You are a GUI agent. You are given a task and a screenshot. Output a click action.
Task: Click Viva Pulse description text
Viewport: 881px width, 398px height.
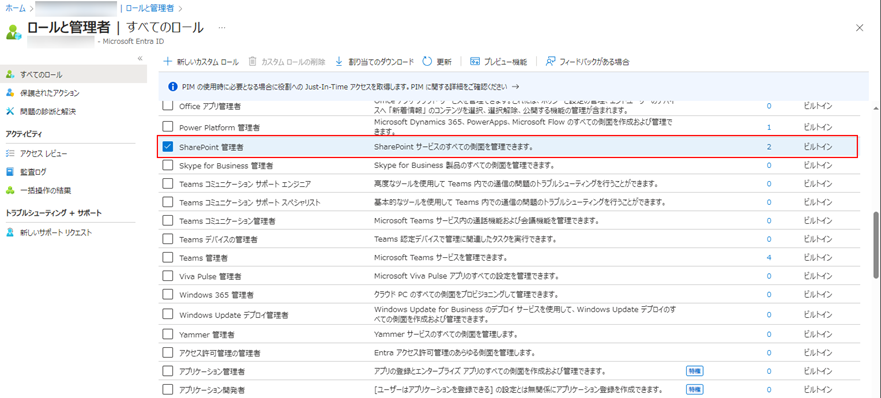click(466, 276)
